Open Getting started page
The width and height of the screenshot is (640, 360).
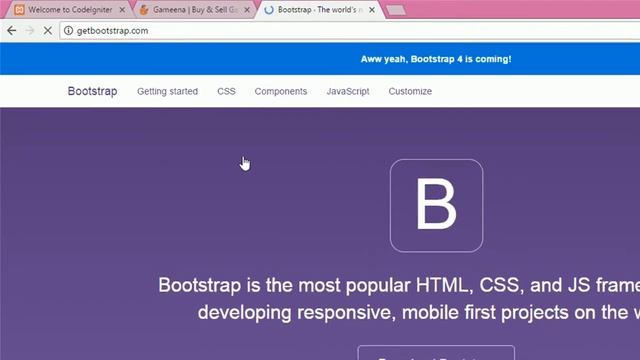click(x=167, y=91)
